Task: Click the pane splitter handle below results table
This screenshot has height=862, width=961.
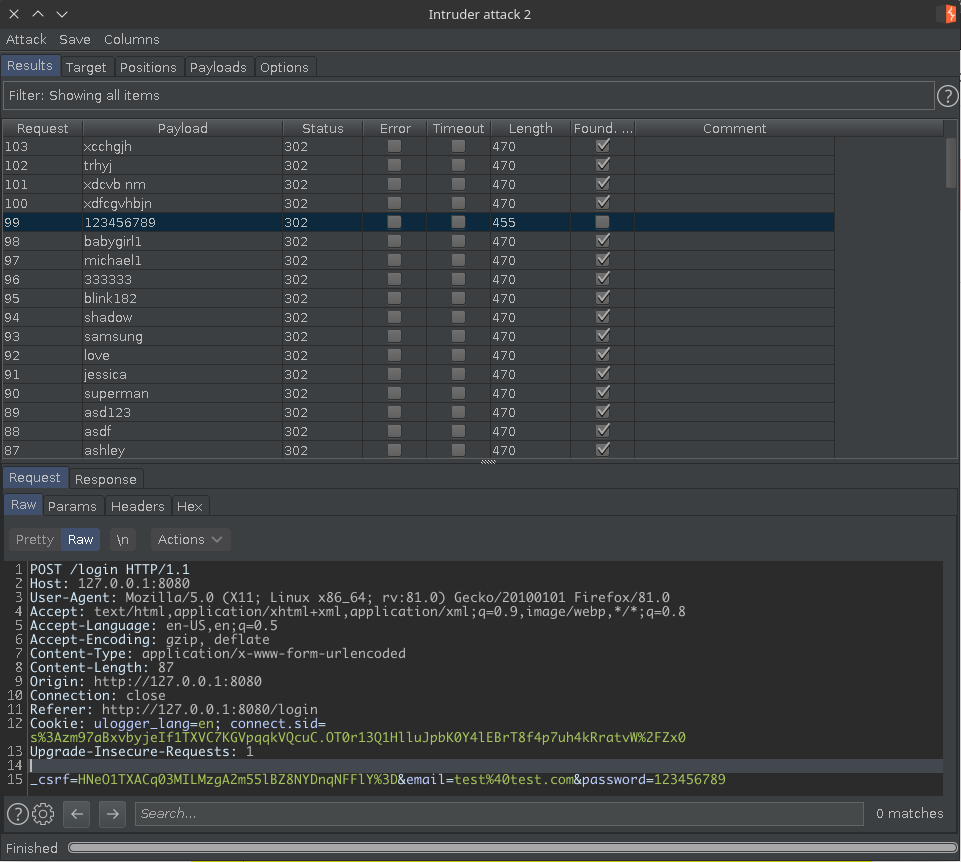Action: (488, 462)
